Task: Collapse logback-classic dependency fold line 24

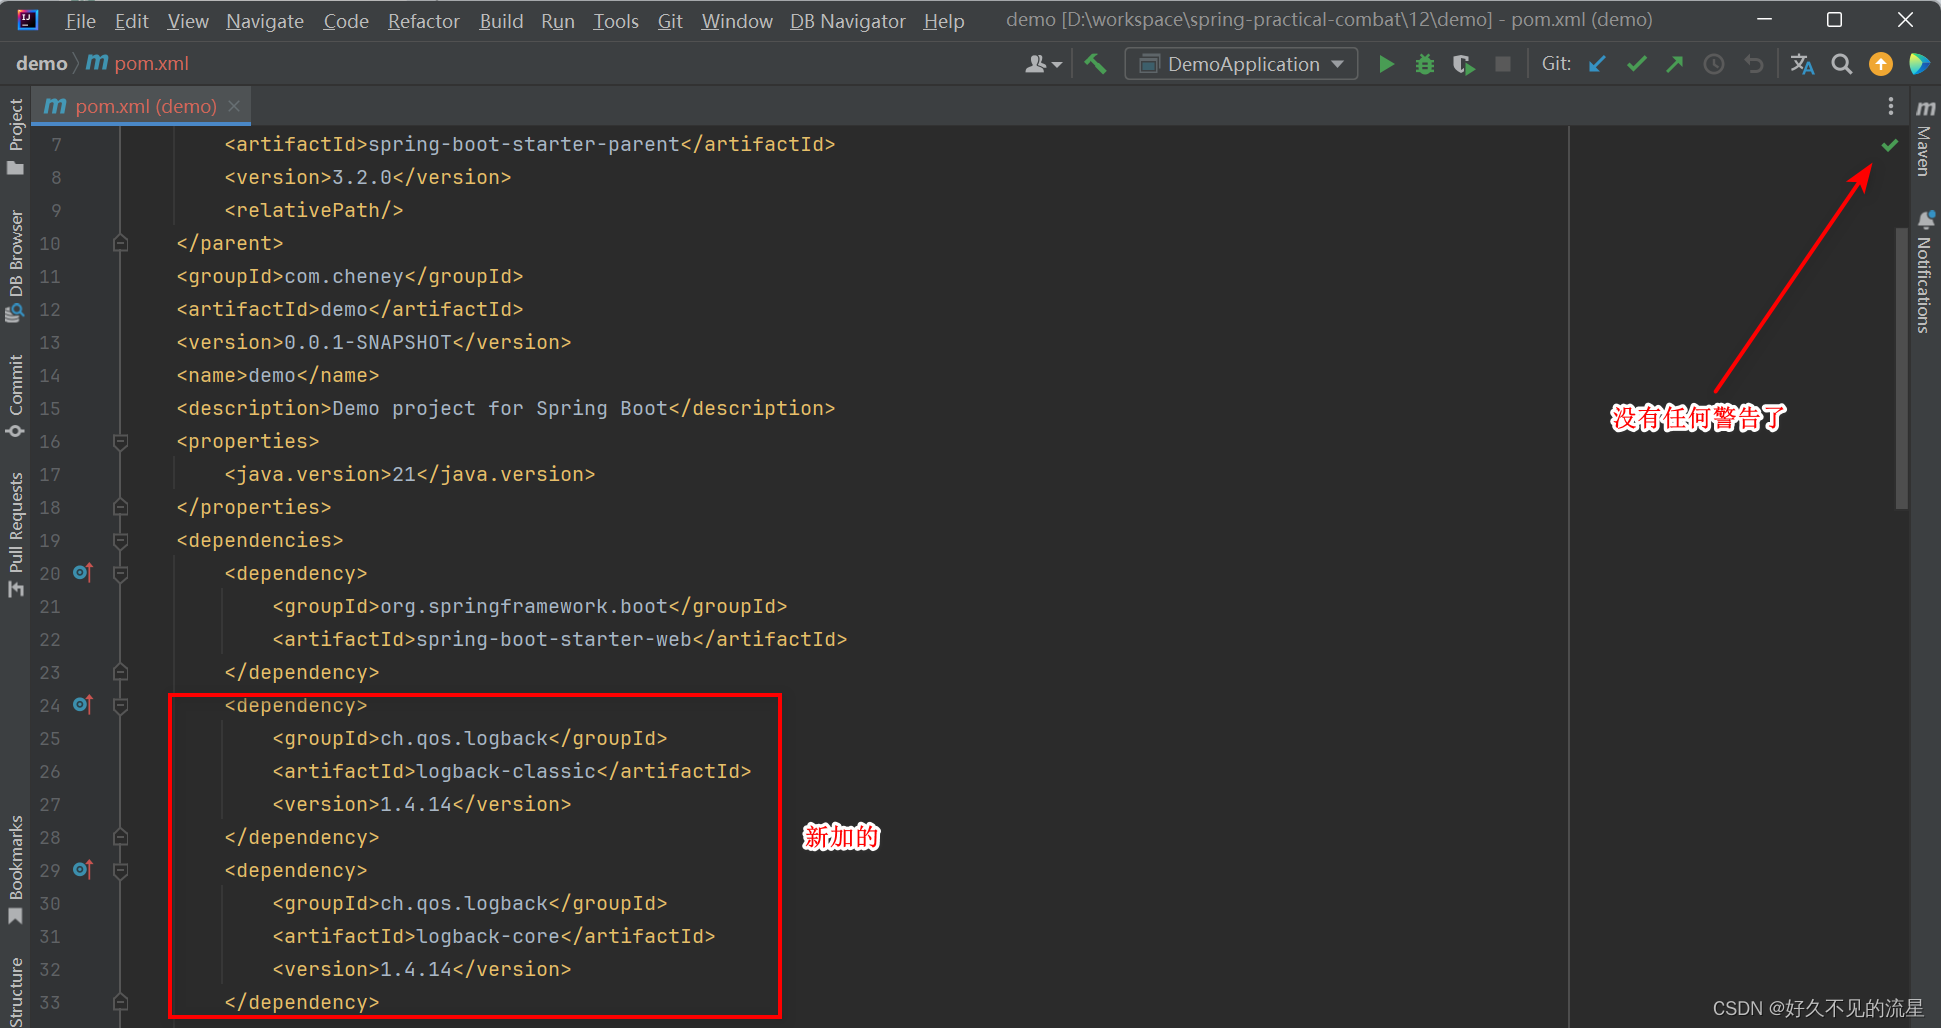Action: [120, 705]
